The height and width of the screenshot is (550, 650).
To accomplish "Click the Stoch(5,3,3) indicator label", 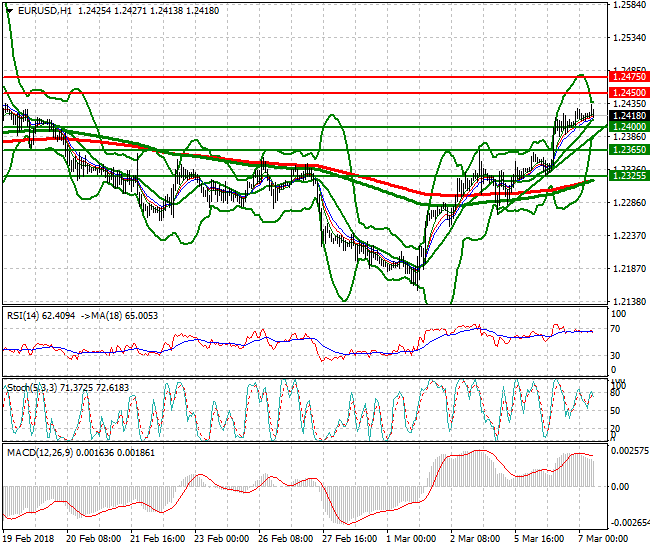I will [x=30, y=385].
